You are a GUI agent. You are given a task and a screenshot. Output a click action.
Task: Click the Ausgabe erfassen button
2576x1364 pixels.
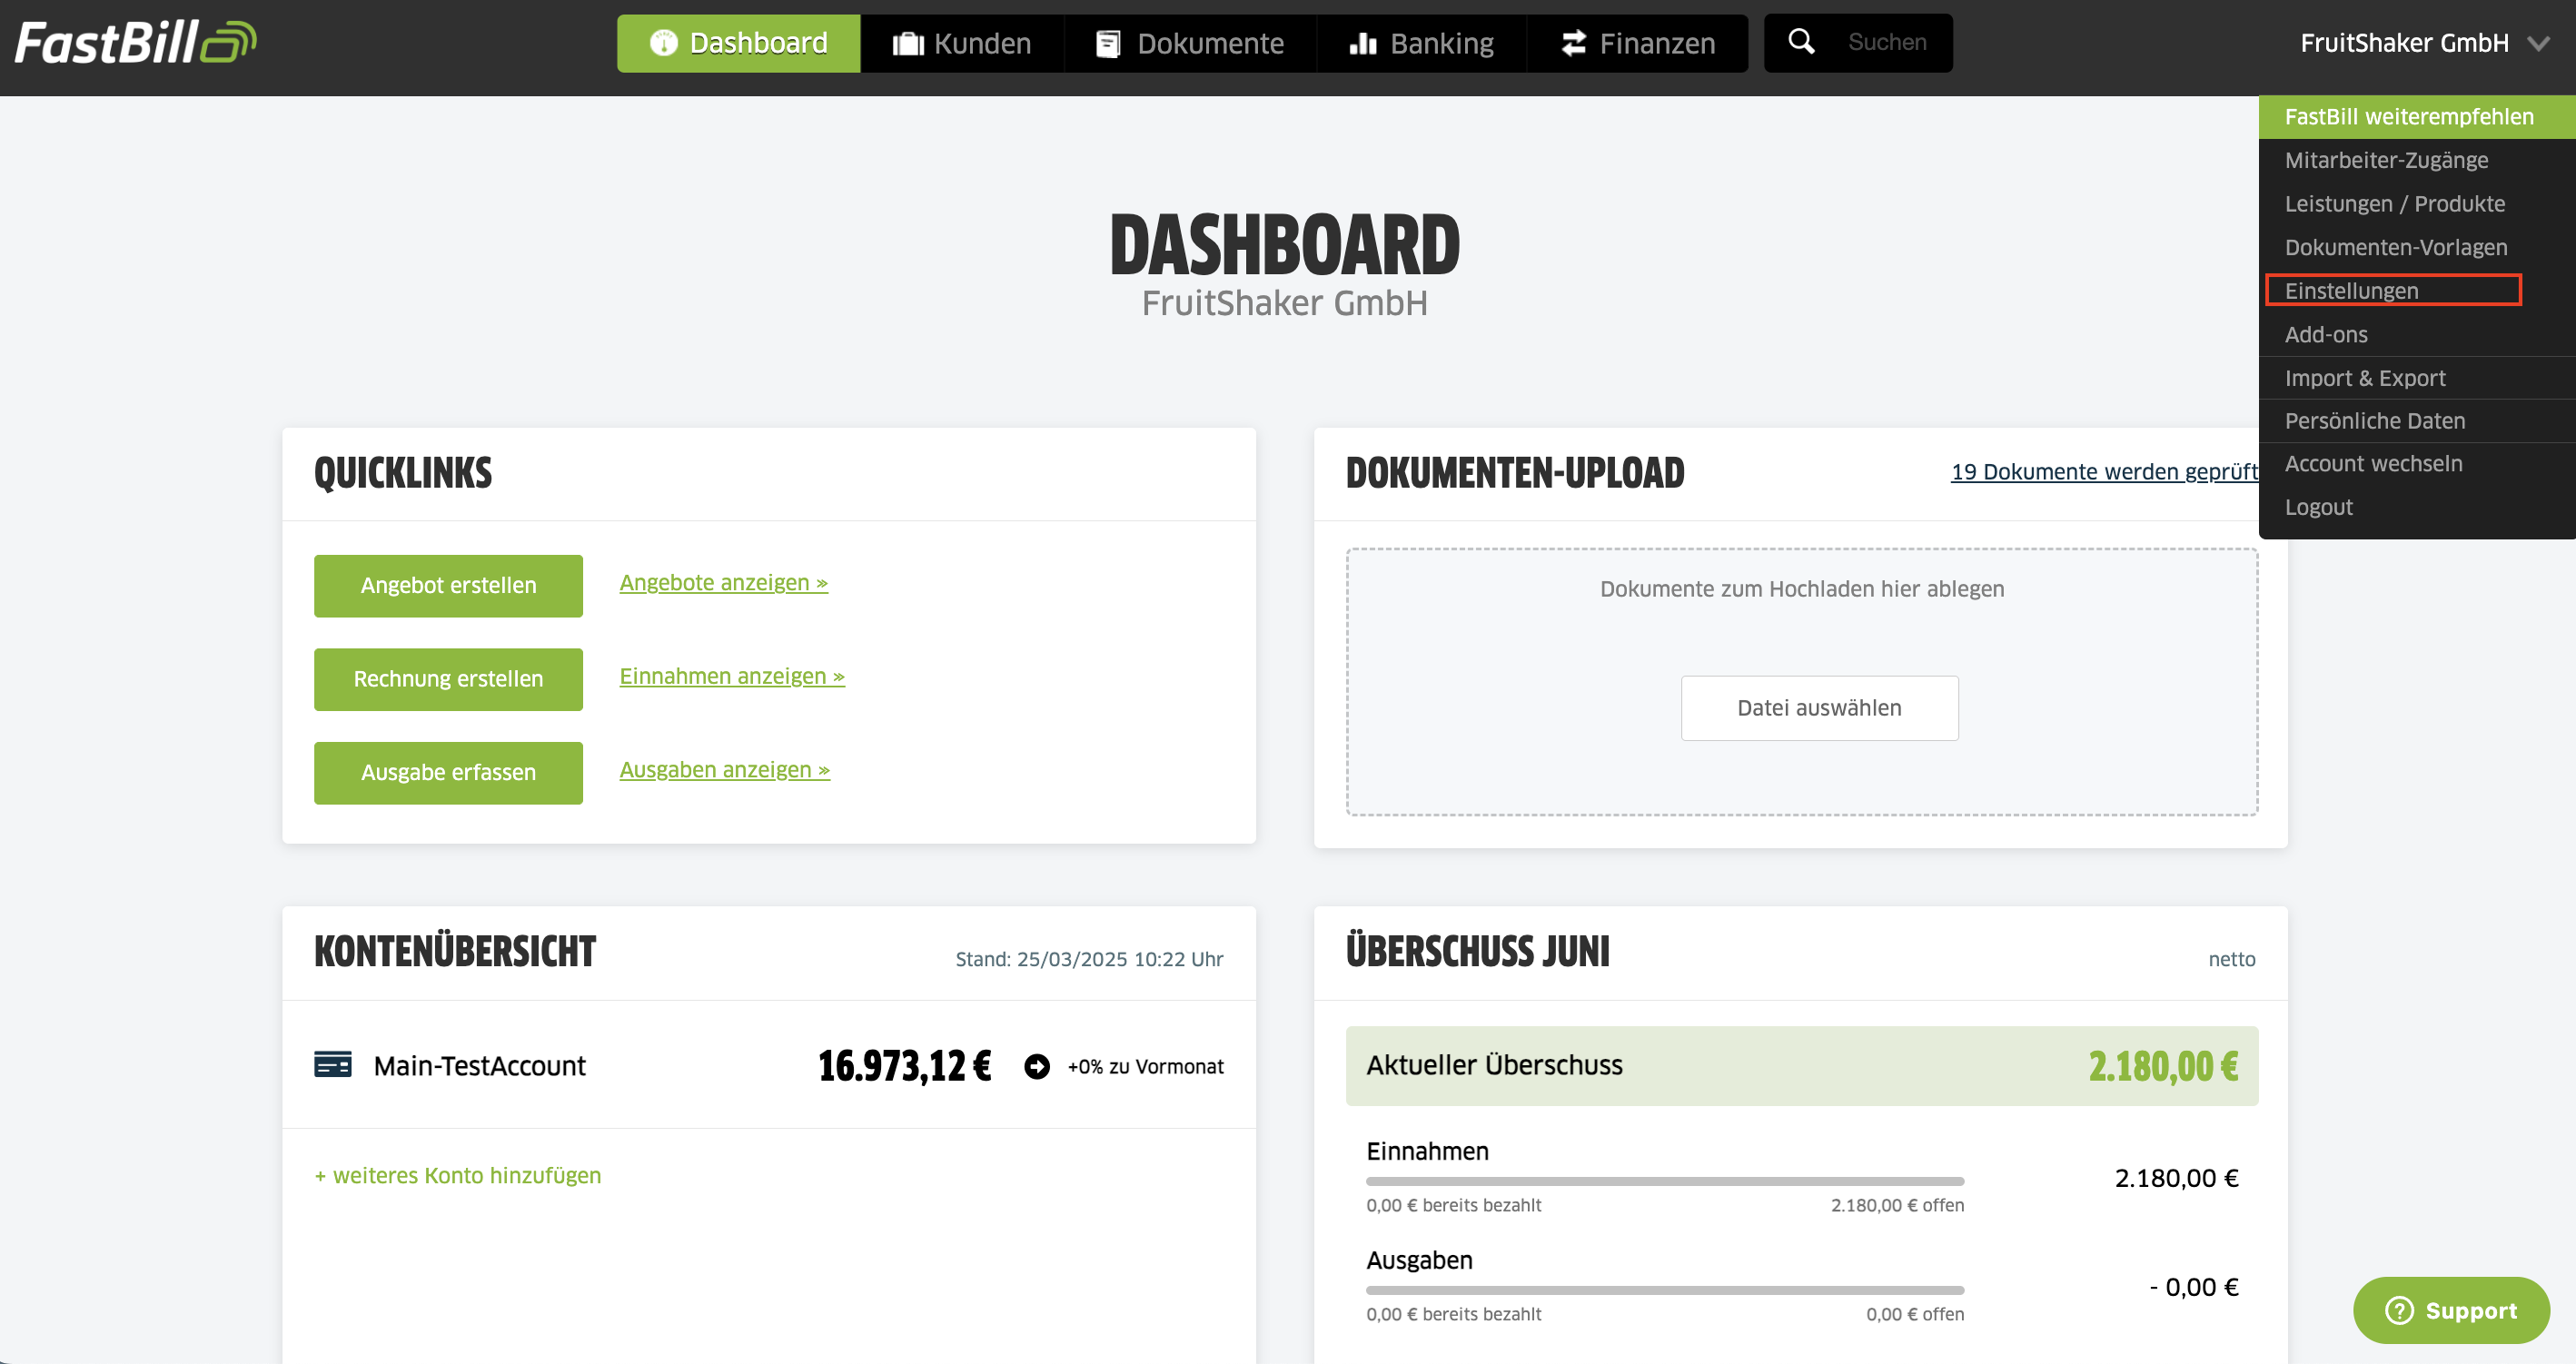[448, 772]
